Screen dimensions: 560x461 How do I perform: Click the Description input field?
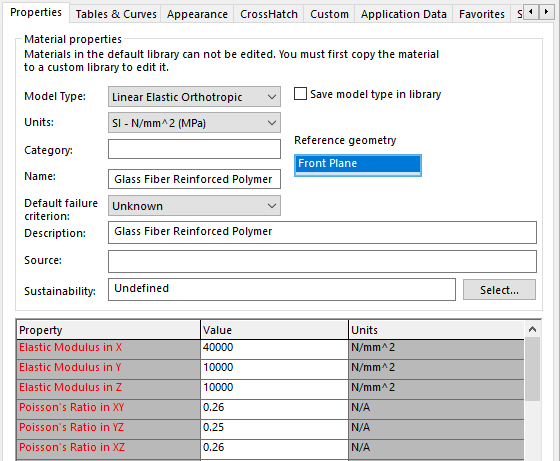(322, 232)
